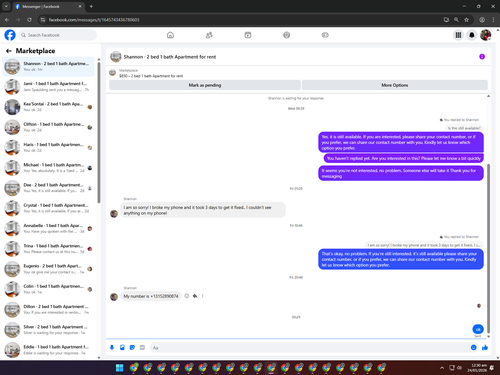The height and width of the screenshot is (375, 500).
Task: Go to the Home feed icon
Action: (x=170, y=35)
